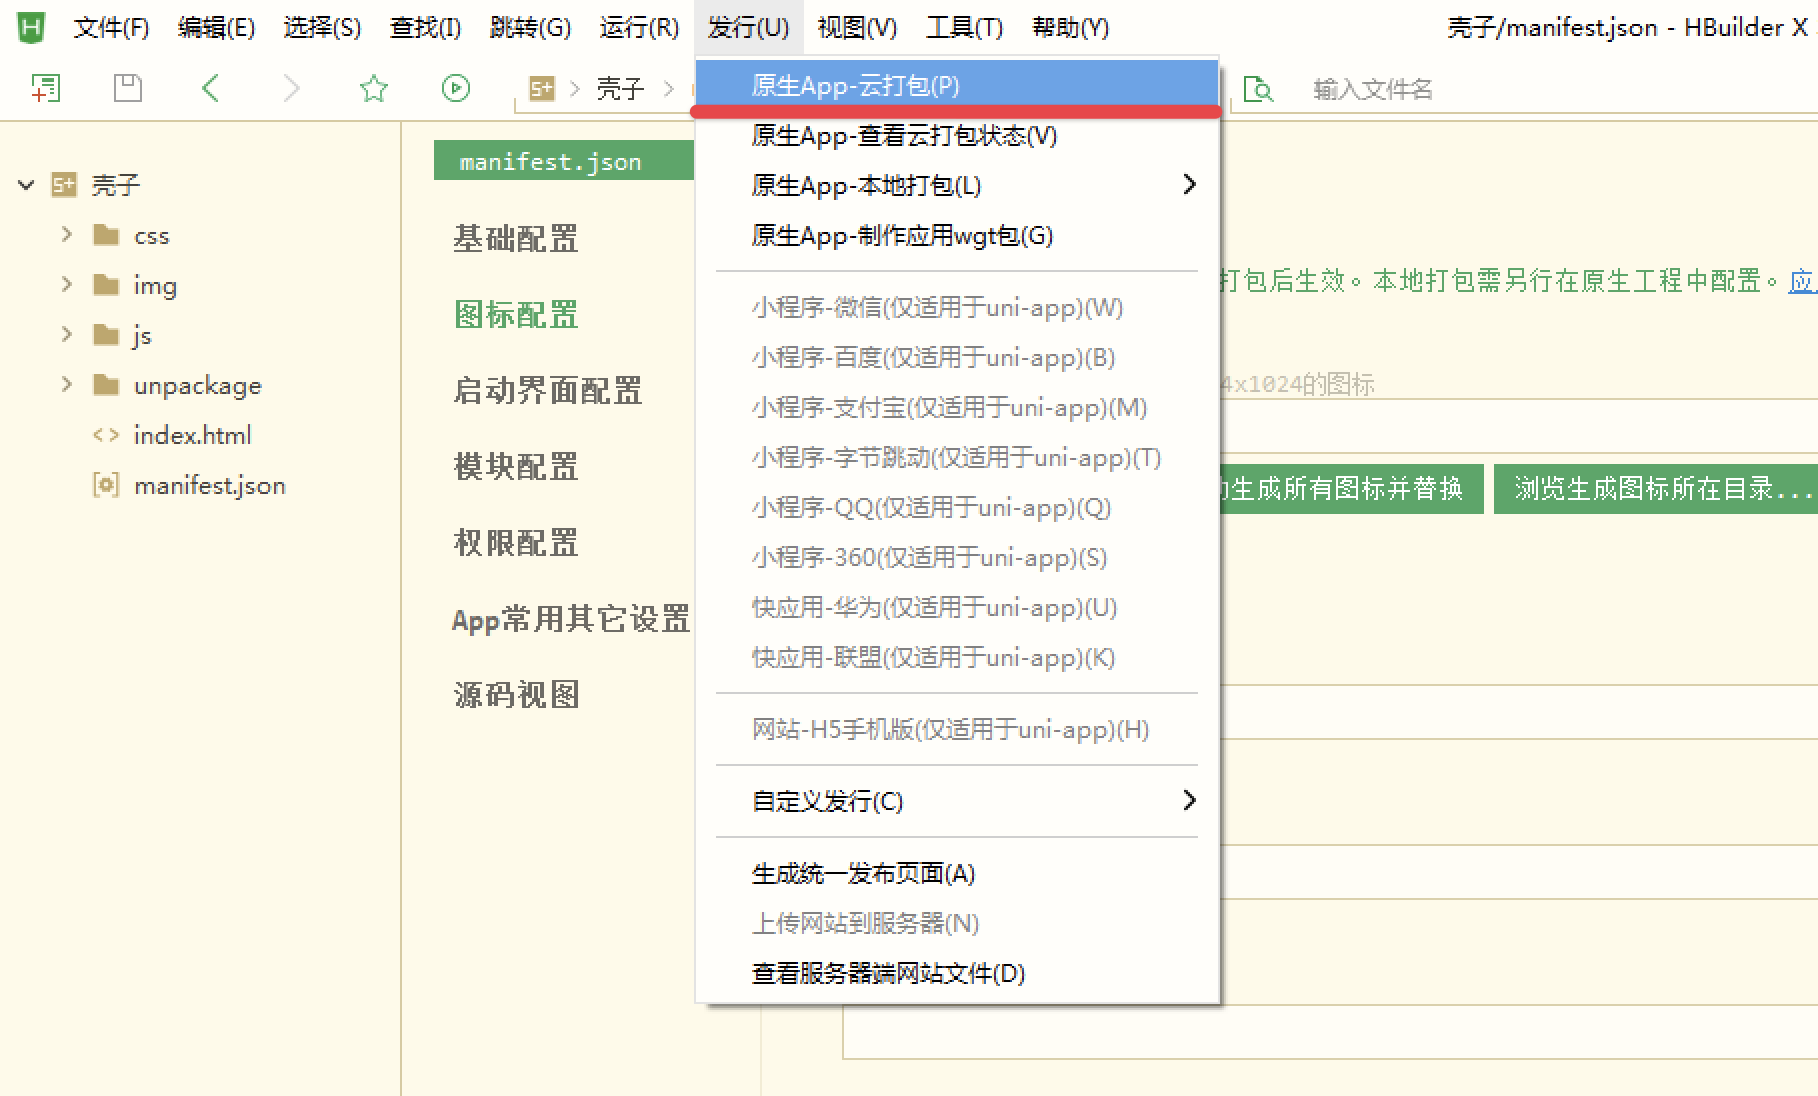
Task: Collapse the 壳子 project tree
Action: point(27,184)
